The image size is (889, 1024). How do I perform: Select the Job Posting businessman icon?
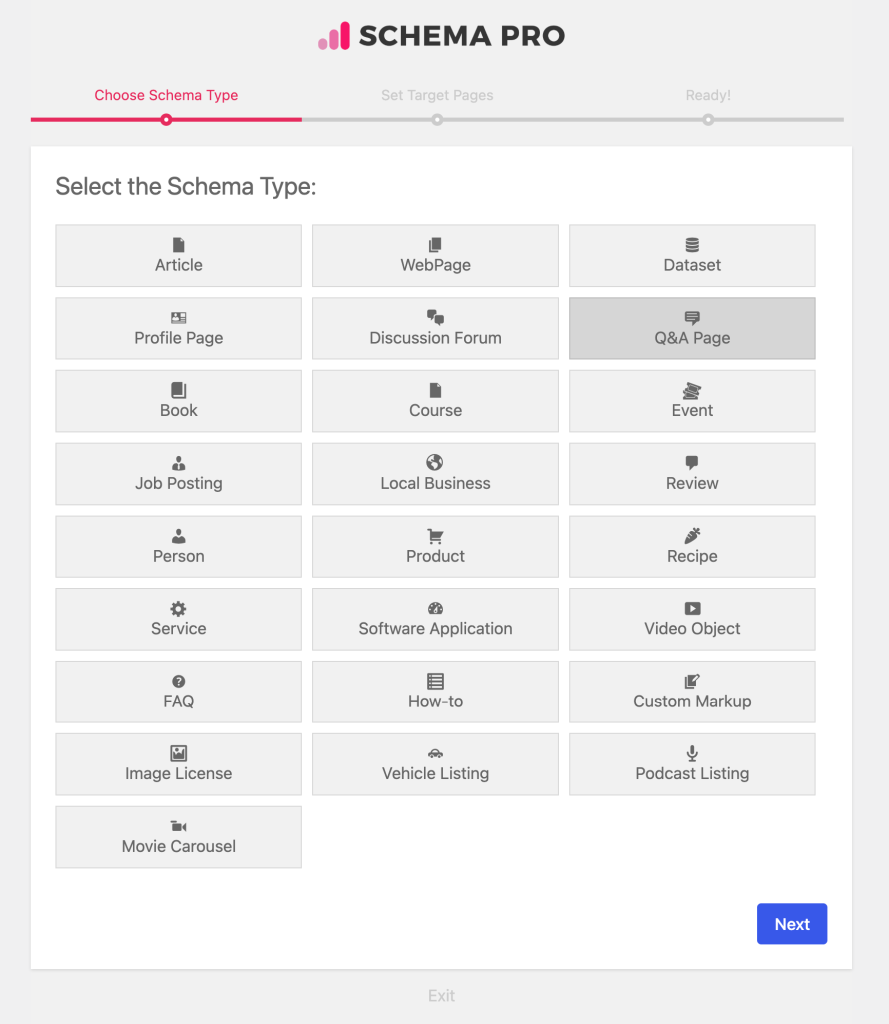point(178,463)
